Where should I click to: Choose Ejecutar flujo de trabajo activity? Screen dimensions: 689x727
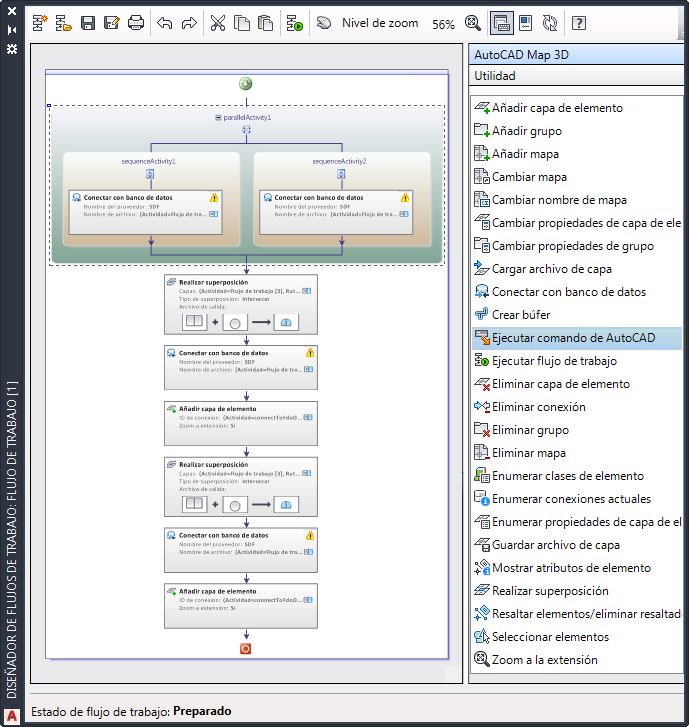(577, 361)
